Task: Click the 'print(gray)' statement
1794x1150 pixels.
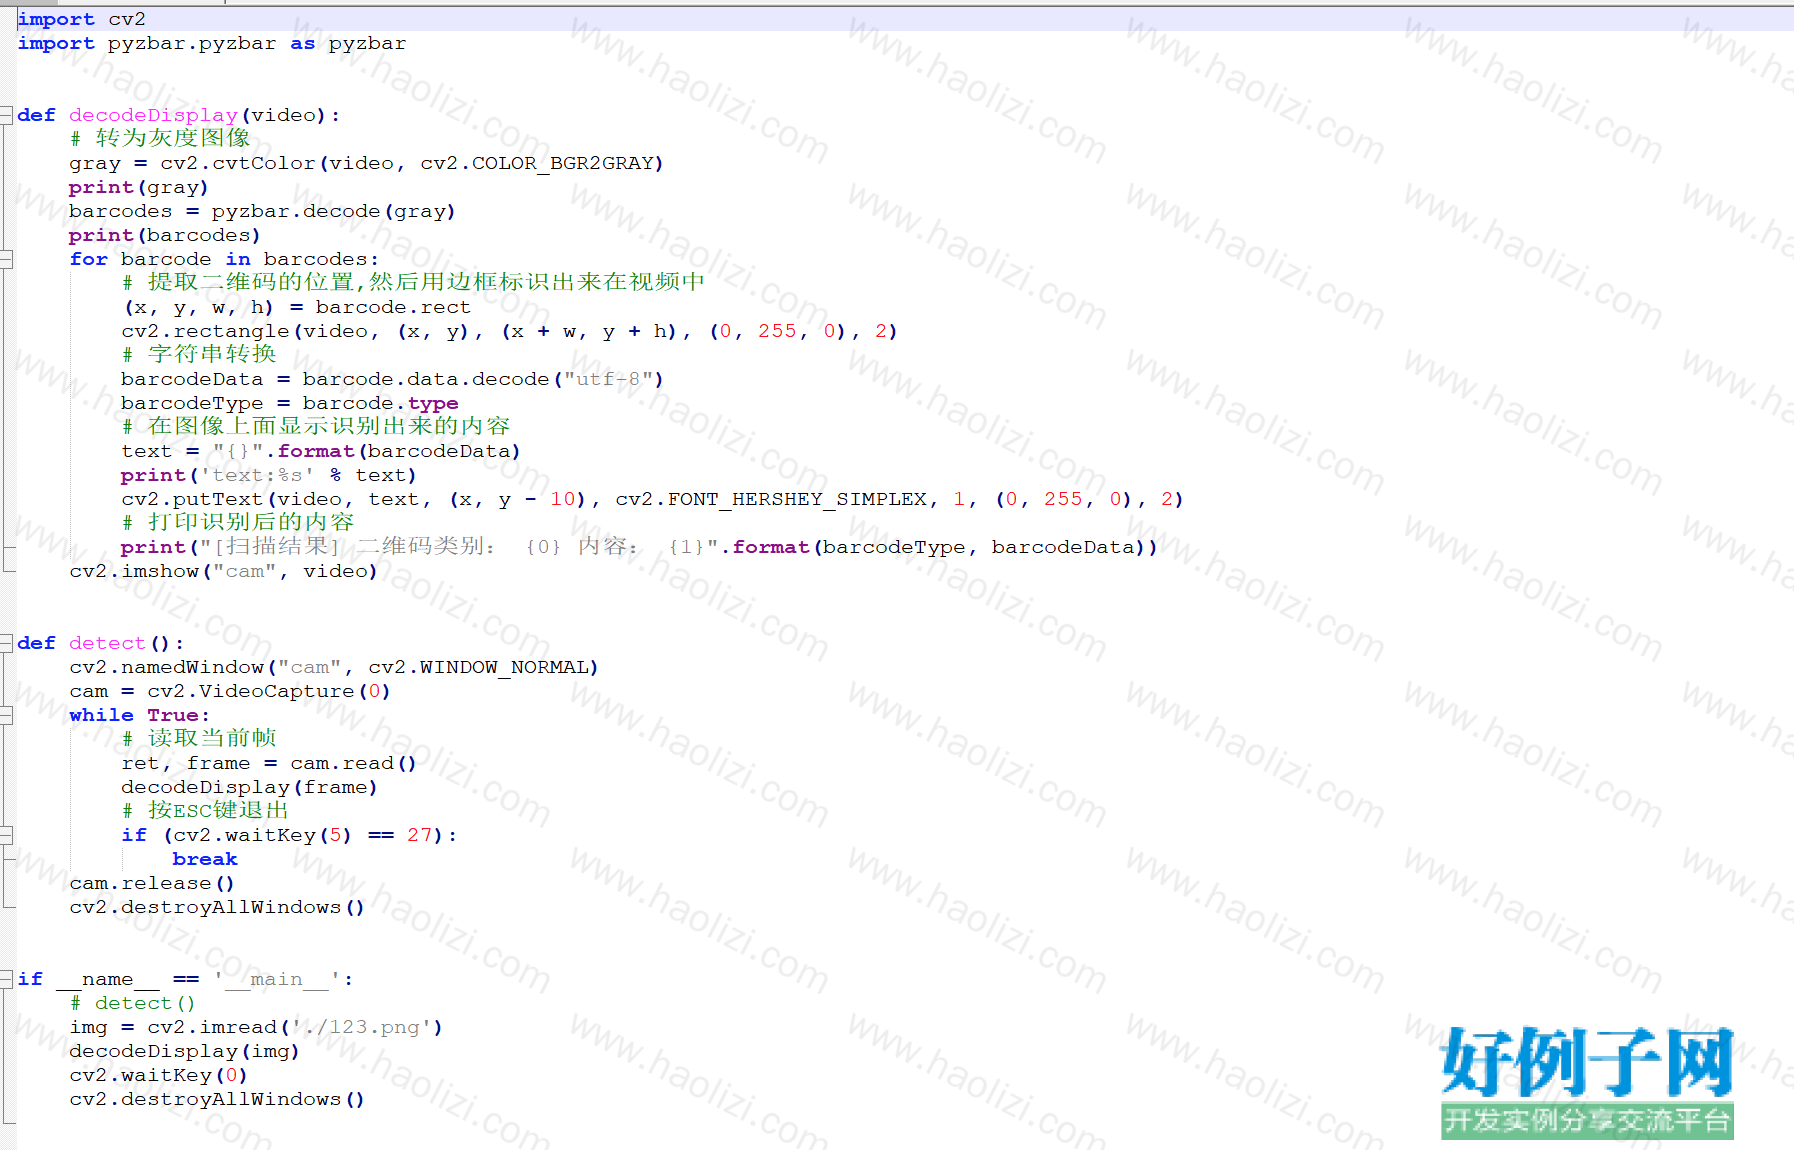Action: (x=139, y=187)
